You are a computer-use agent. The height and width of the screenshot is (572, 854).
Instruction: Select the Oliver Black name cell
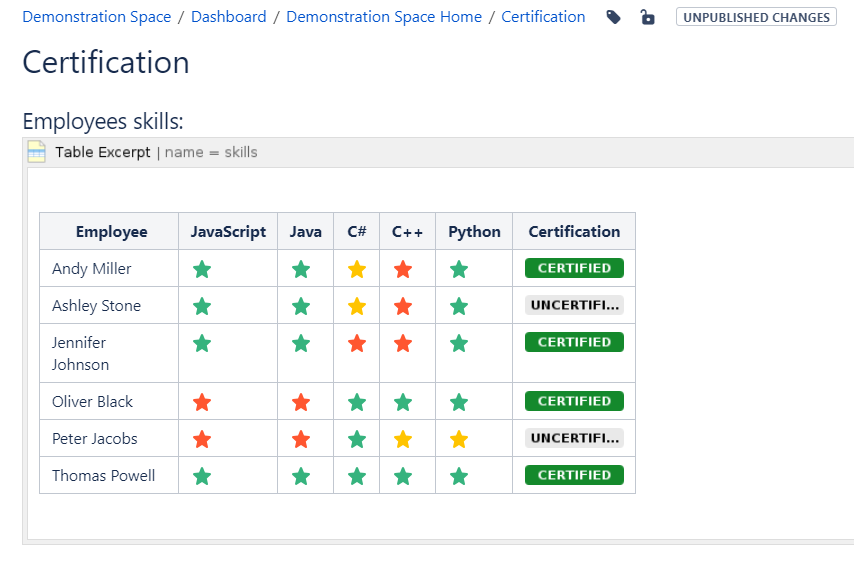109,401
